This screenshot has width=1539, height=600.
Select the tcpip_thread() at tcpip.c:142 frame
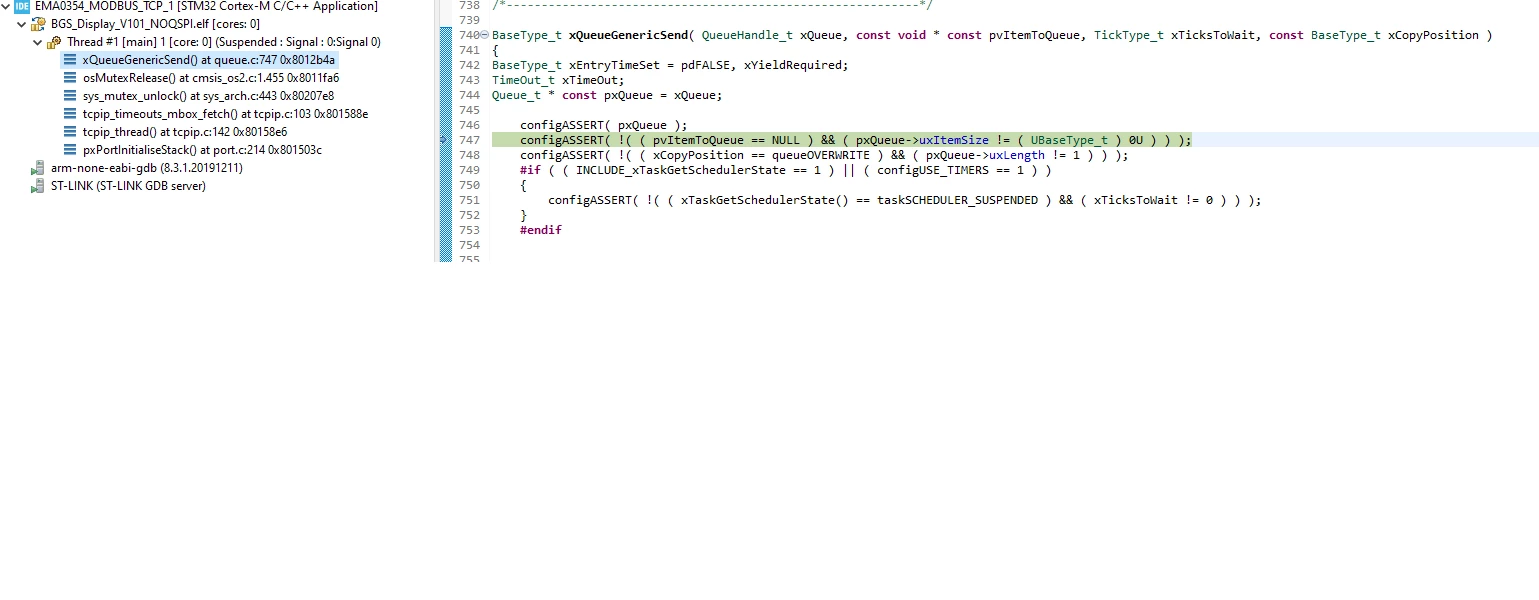click(185, 132)
